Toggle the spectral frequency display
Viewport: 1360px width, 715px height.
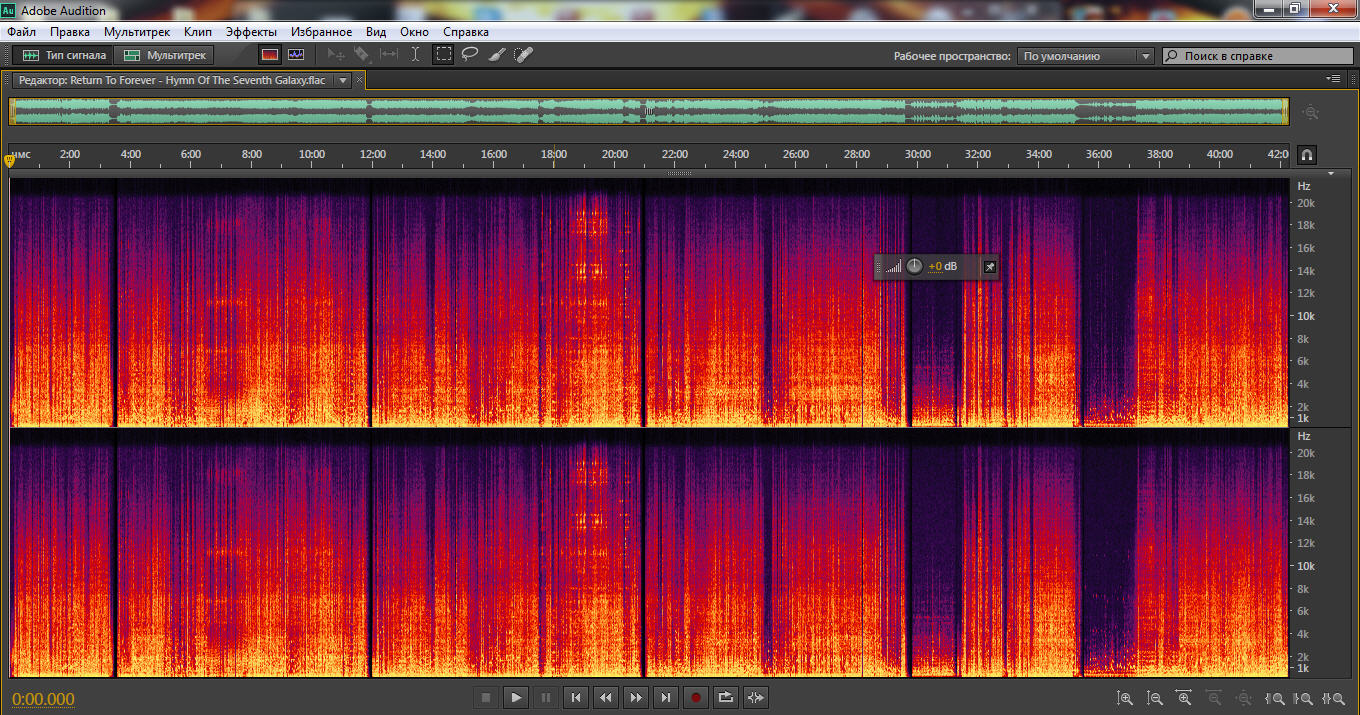tap(270, 55)
